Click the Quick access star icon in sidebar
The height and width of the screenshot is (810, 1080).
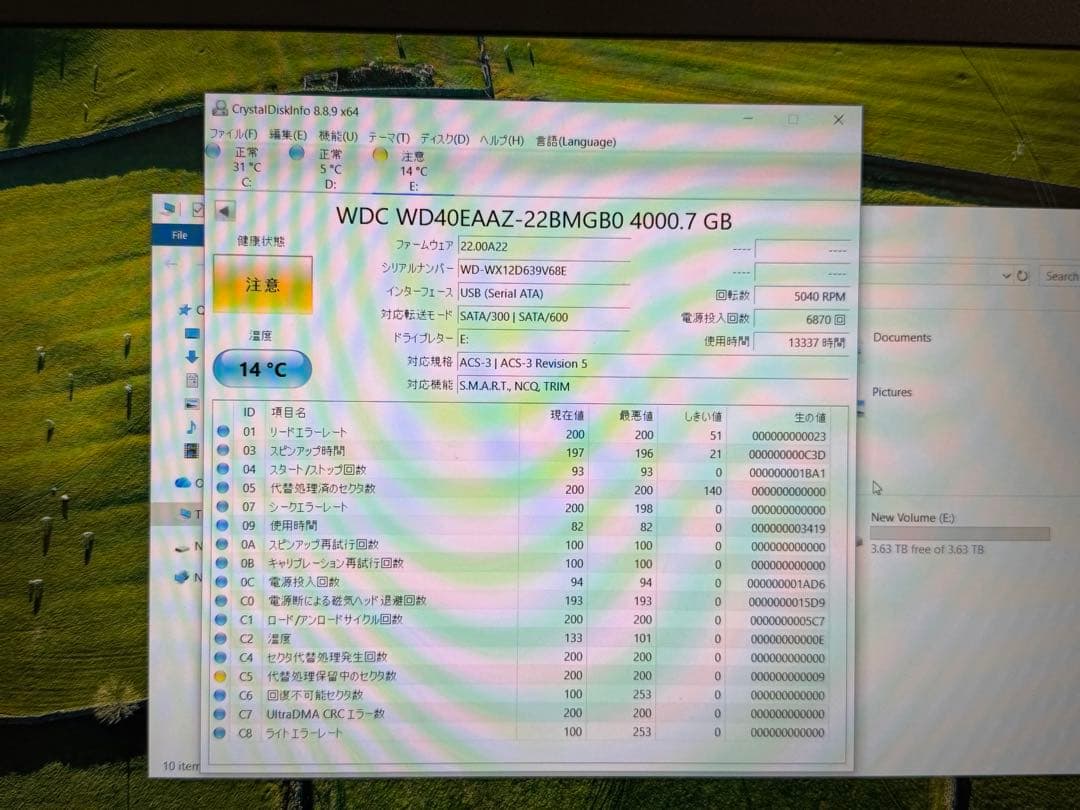point(184,310)
